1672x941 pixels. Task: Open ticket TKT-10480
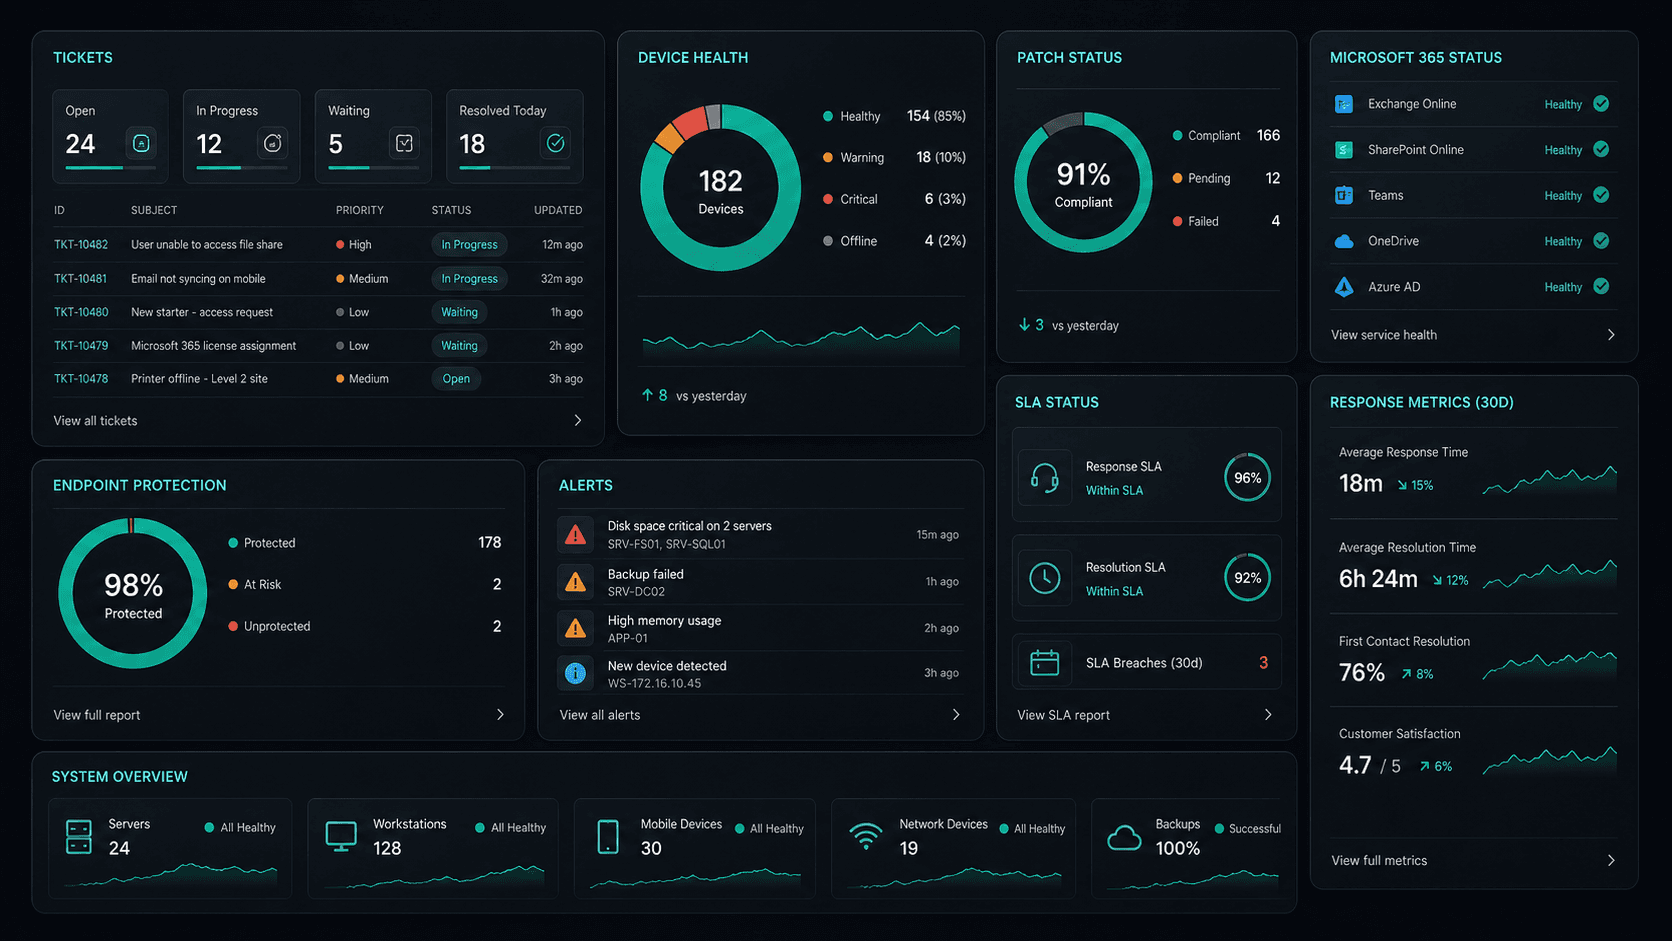click(x=81, y=312)
